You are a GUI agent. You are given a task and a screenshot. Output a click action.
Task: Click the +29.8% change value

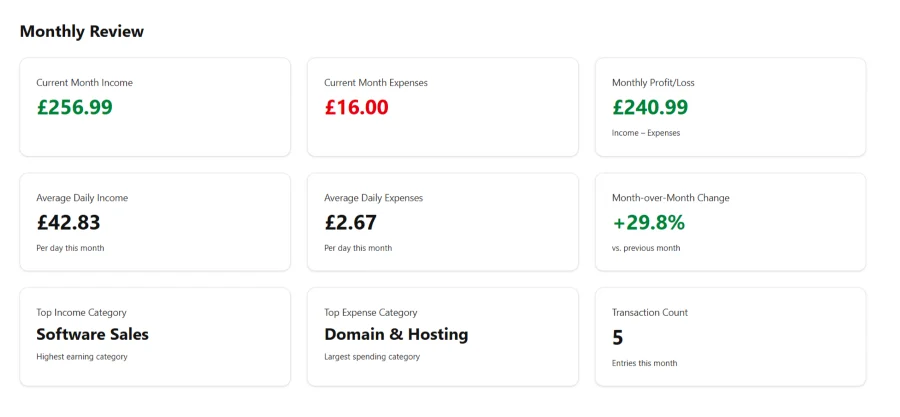coord(648,223)
